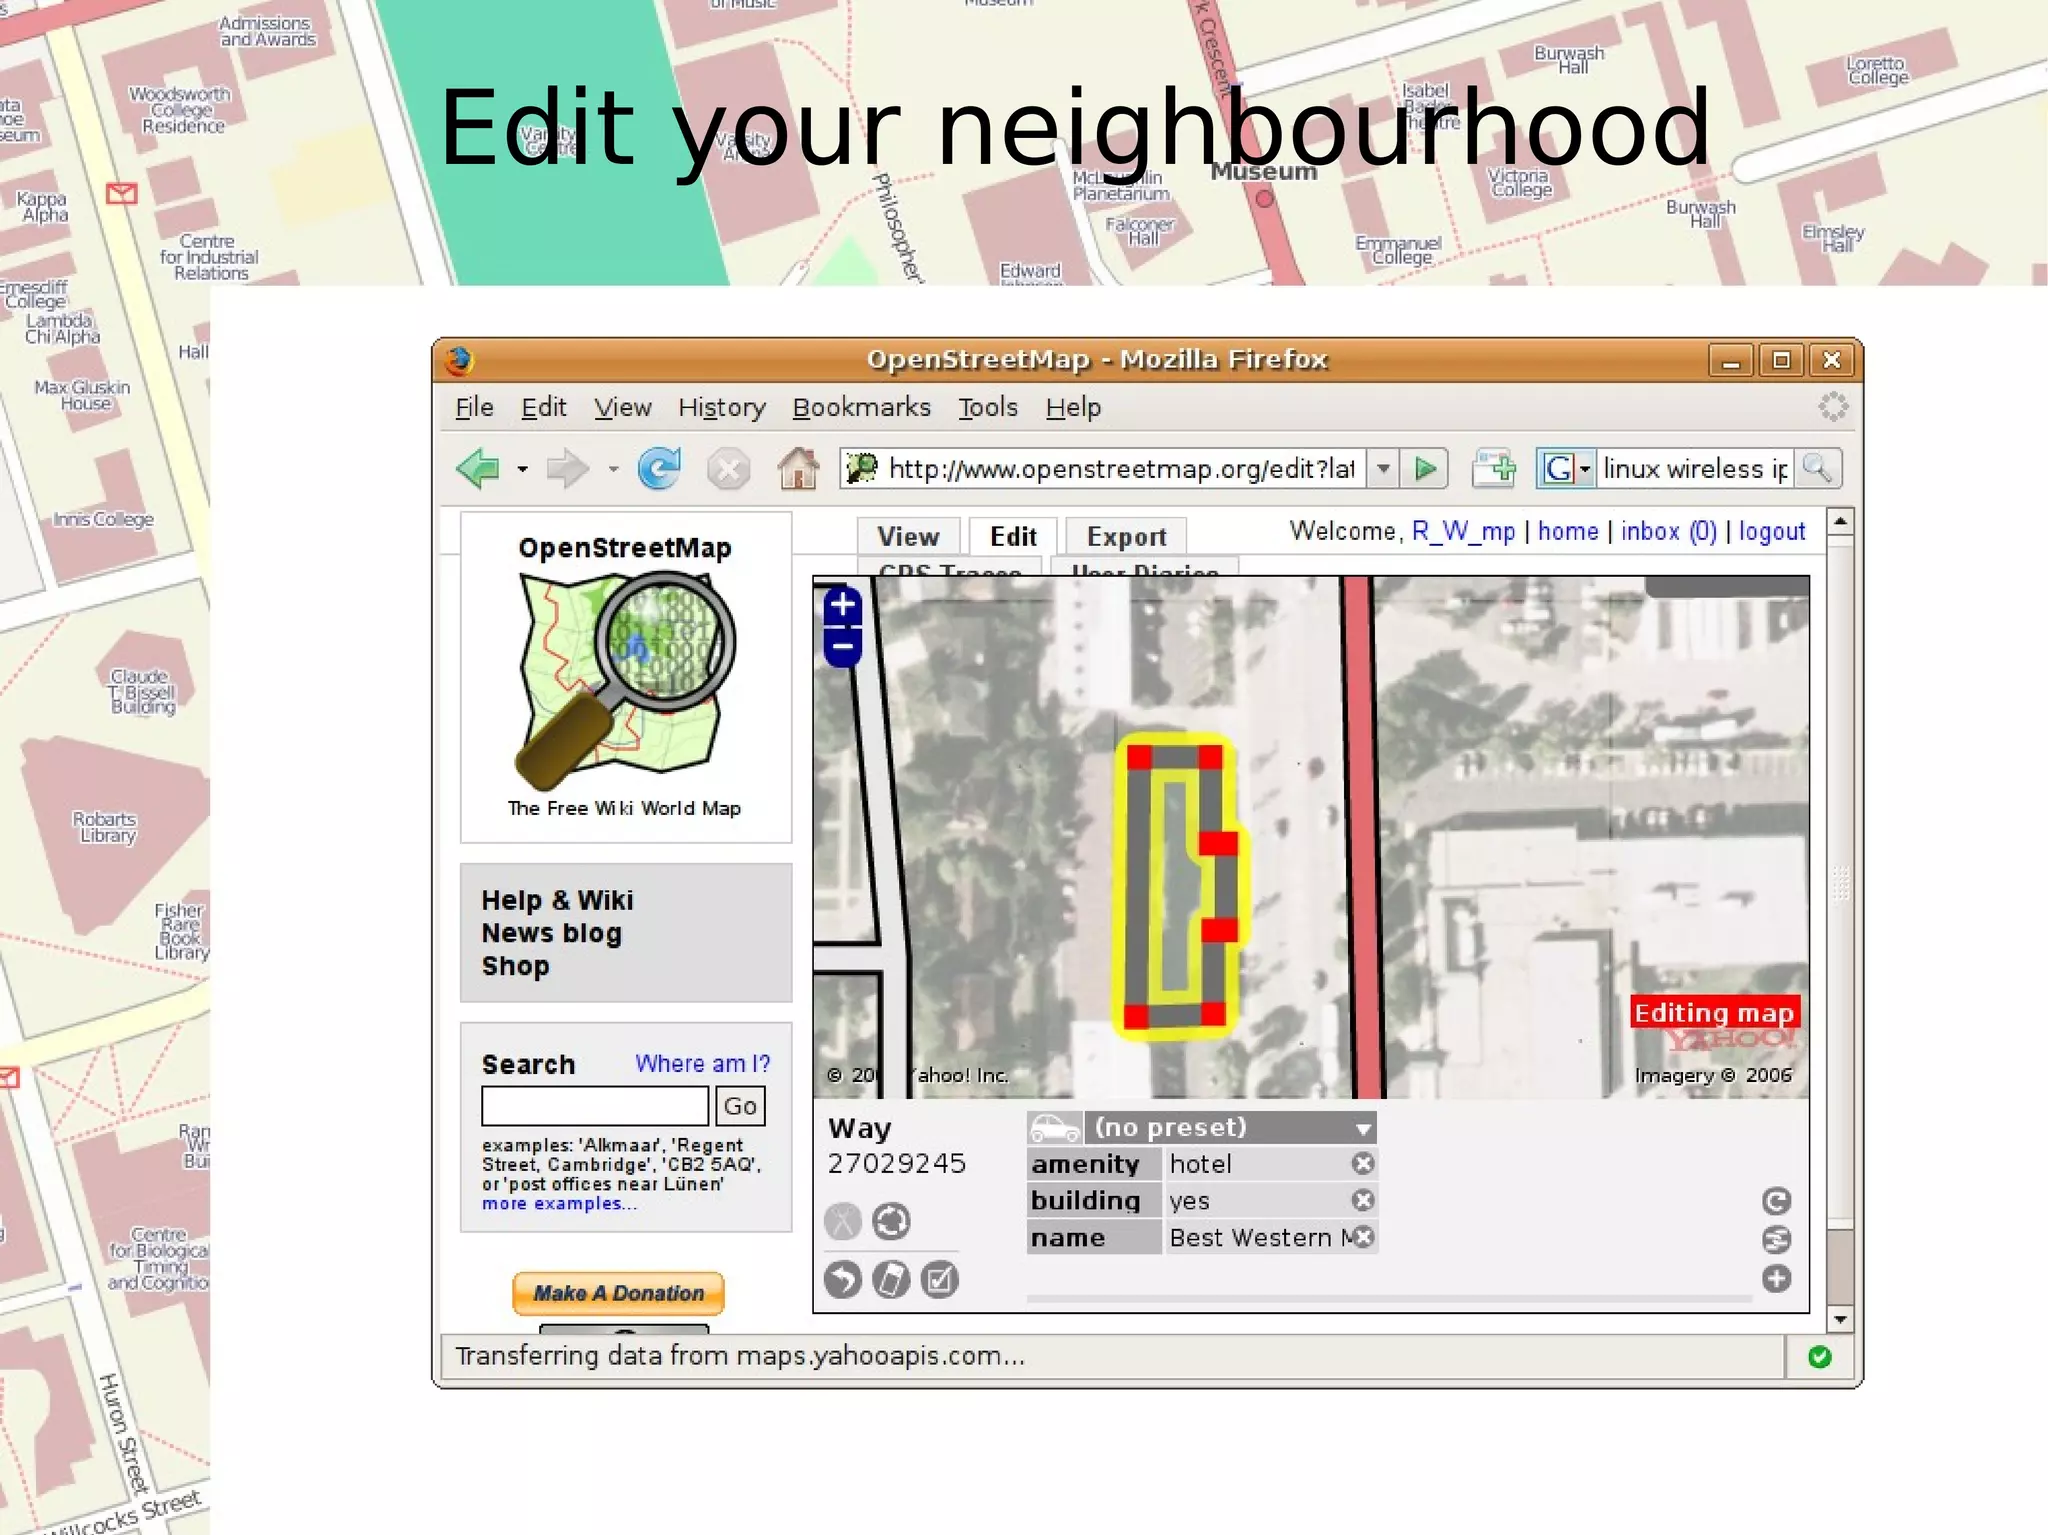Zoom in the map with plus button

pos(843,605)
